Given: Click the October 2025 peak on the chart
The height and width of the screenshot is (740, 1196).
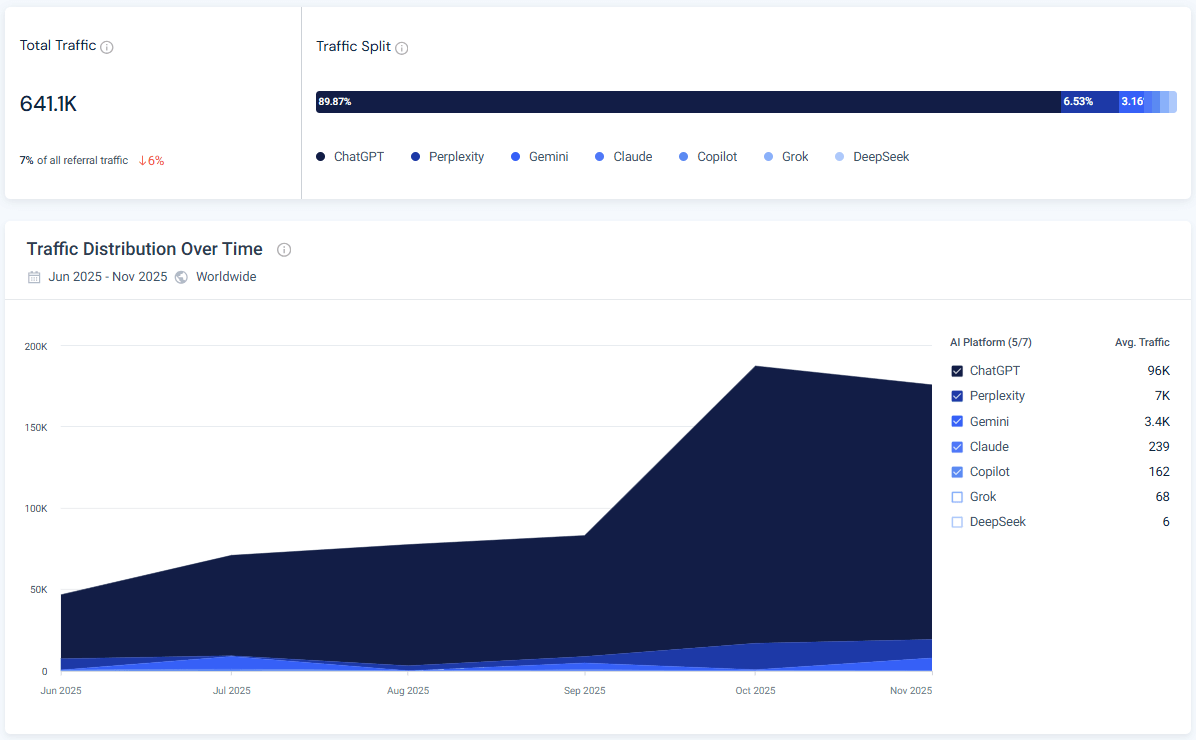Looking at the screenshot, I should point(755,366).
